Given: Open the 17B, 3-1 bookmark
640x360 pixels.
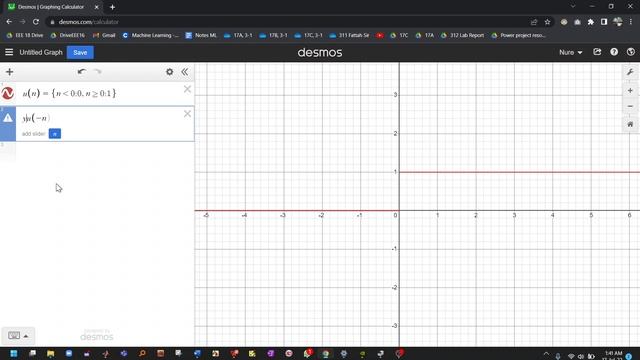Looking at the screenshot, I should pos(273,36).
